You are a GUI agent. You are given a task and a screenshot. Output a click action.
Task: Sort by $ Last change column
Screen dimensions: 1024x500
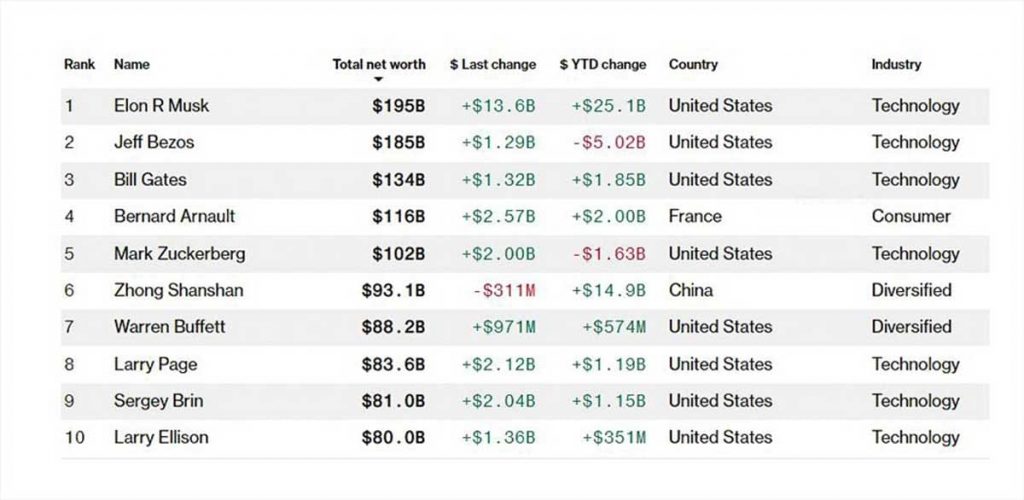coord(492,64)
